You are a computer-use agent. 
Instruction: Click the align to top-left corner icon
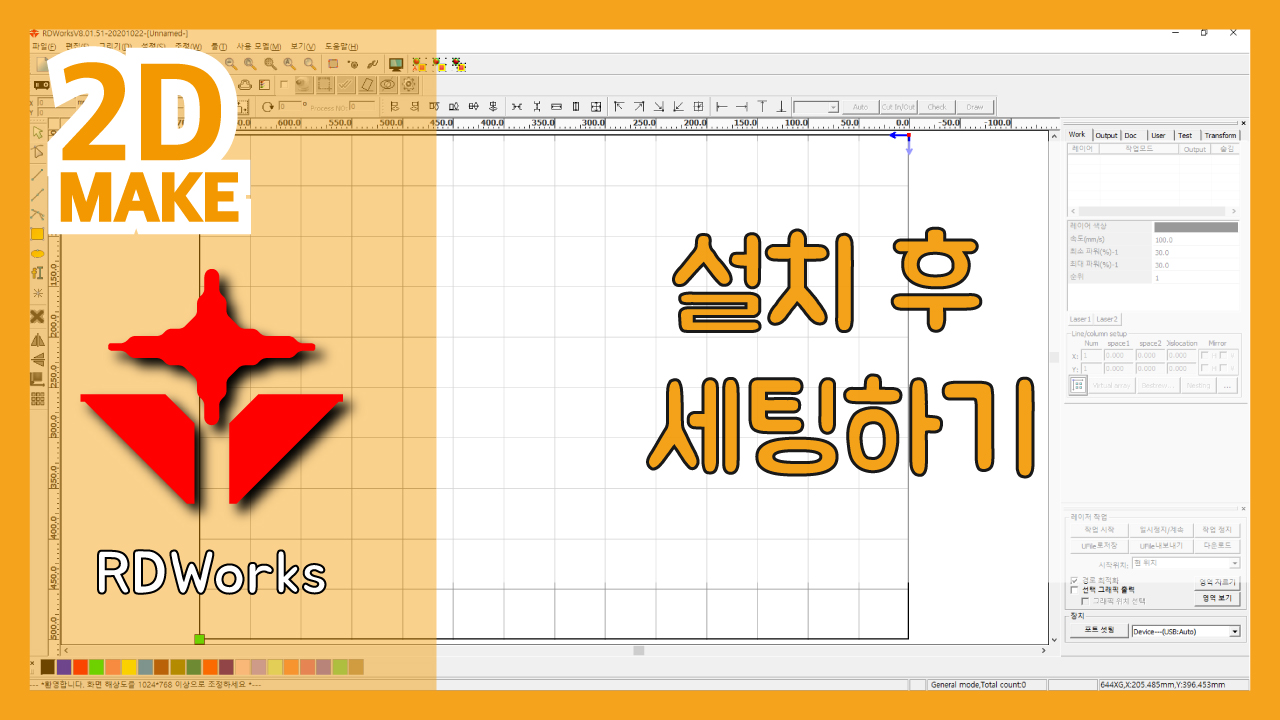(x=619, y=106)
